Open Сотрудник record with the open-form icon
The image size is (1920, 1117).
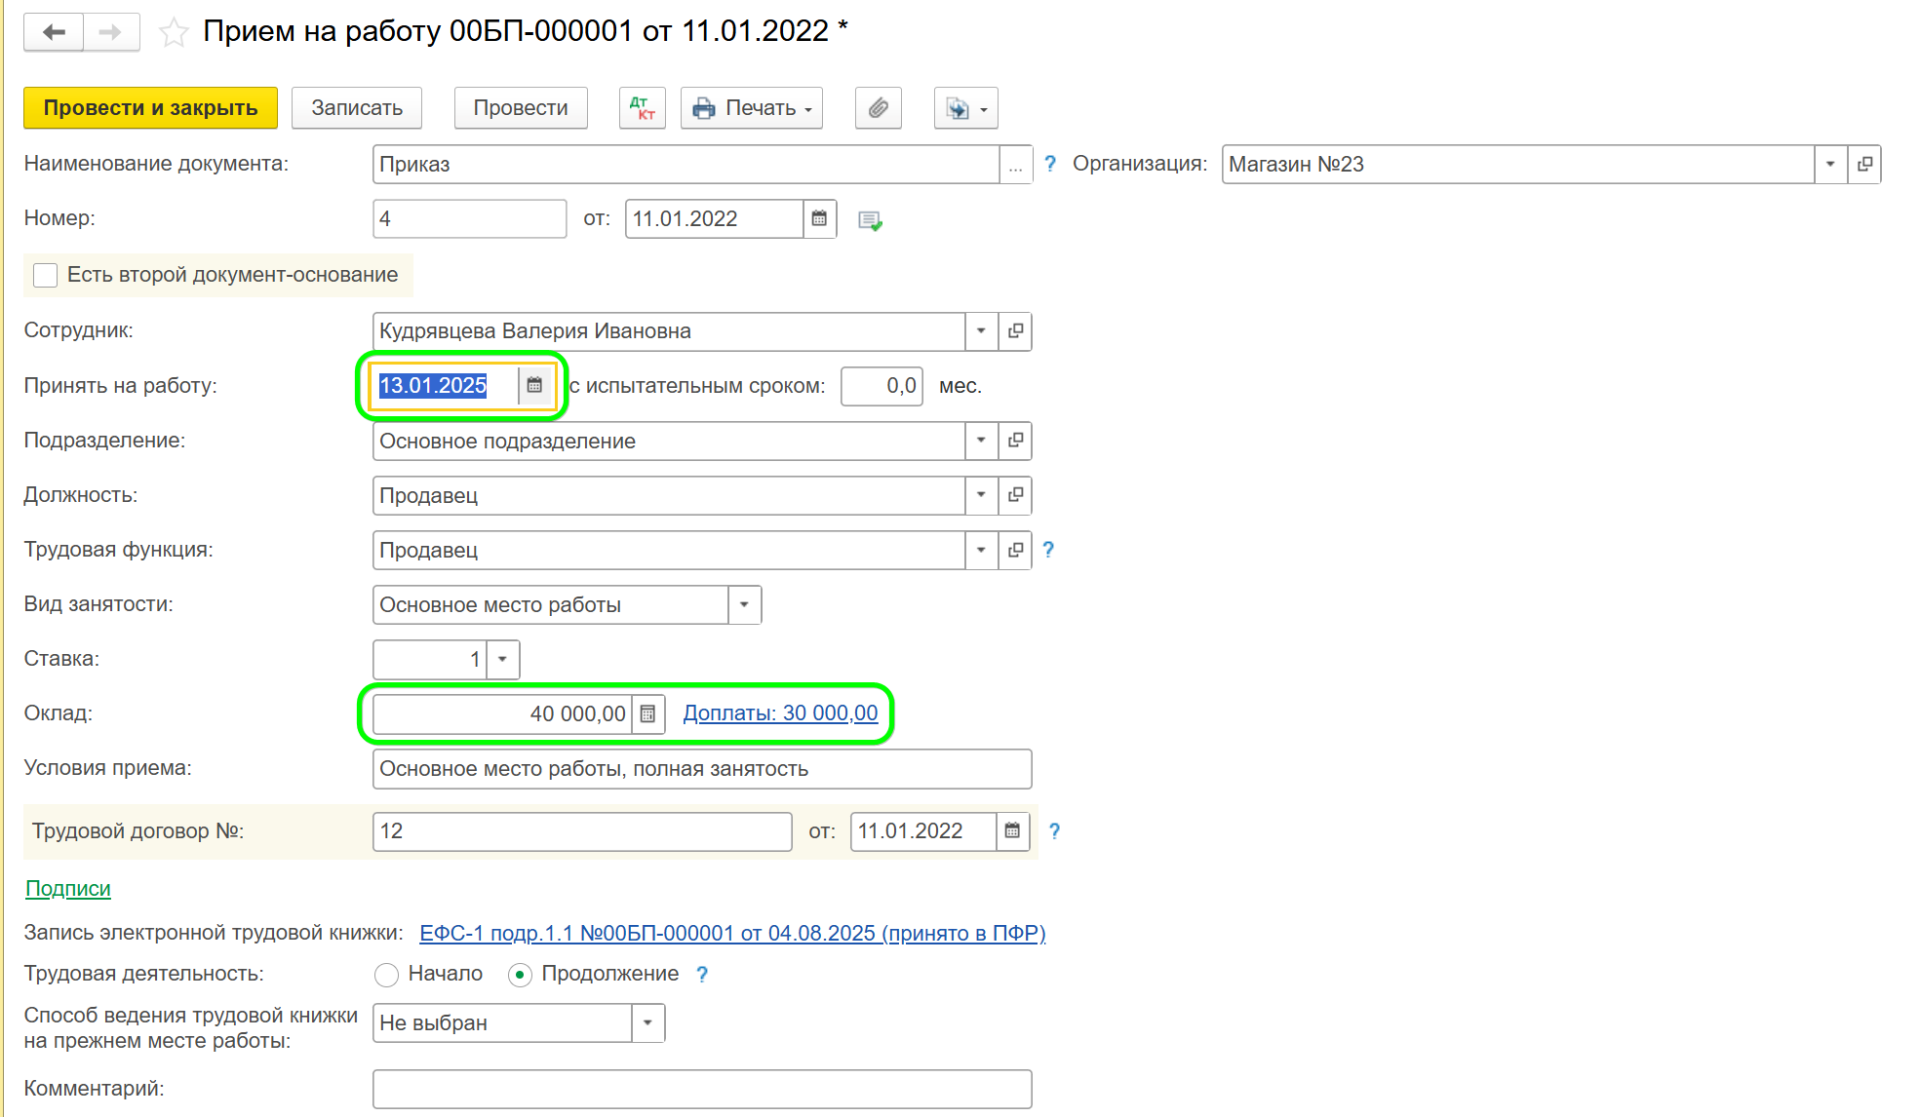[x=1015, y=331]
